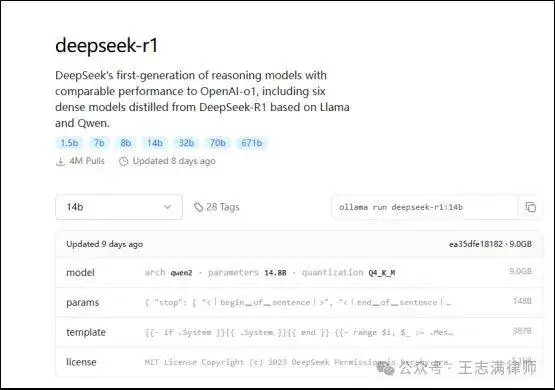This screenshot has height=390, width=555.
Task: Select the 1.5b size tag
Action: click(69, 143)
